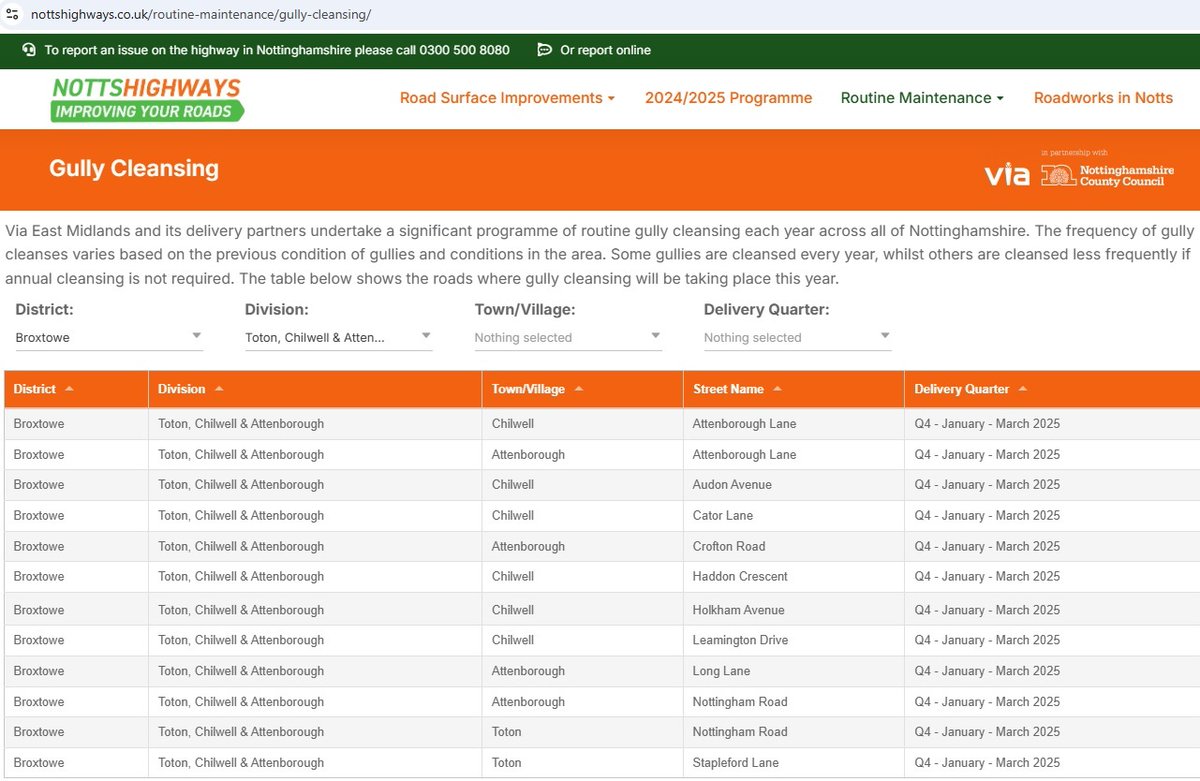Sort by District column arrow
The height and width of the screenshot is (781, 1200).
[x=69, y=389]
